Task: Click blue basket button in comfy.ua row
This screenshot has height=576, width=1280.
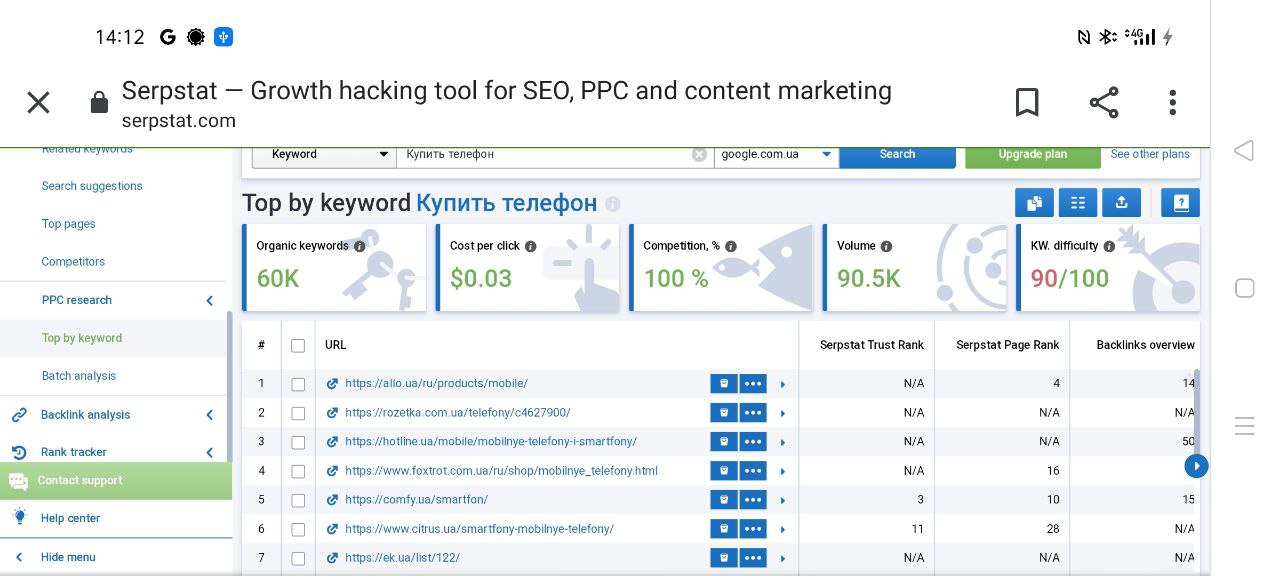Action: (x=724, y=500)
